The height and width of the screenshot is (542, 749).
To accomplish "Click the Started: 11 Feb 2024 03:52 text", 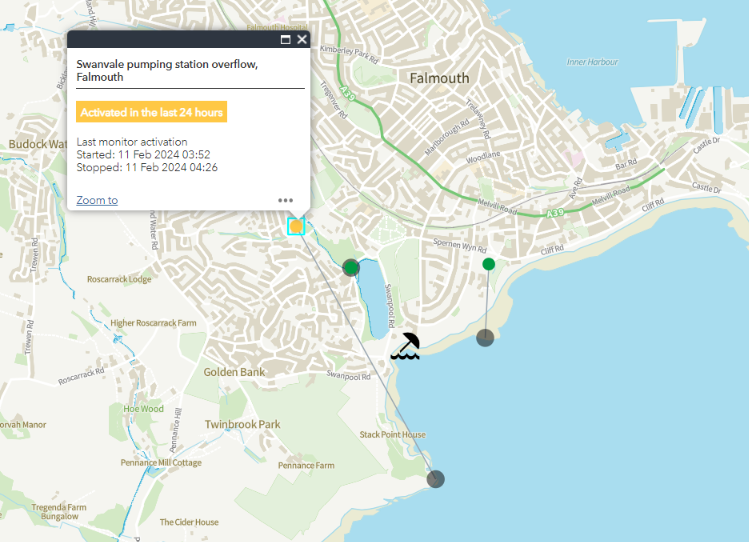I will 143,154.
